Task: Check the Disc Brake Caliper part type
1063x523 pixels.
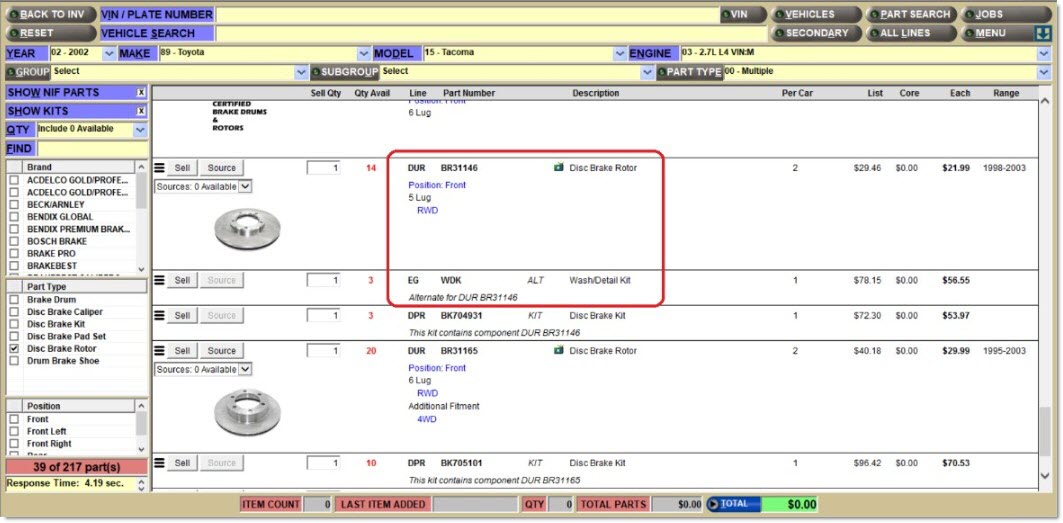Action: (14, 312)
